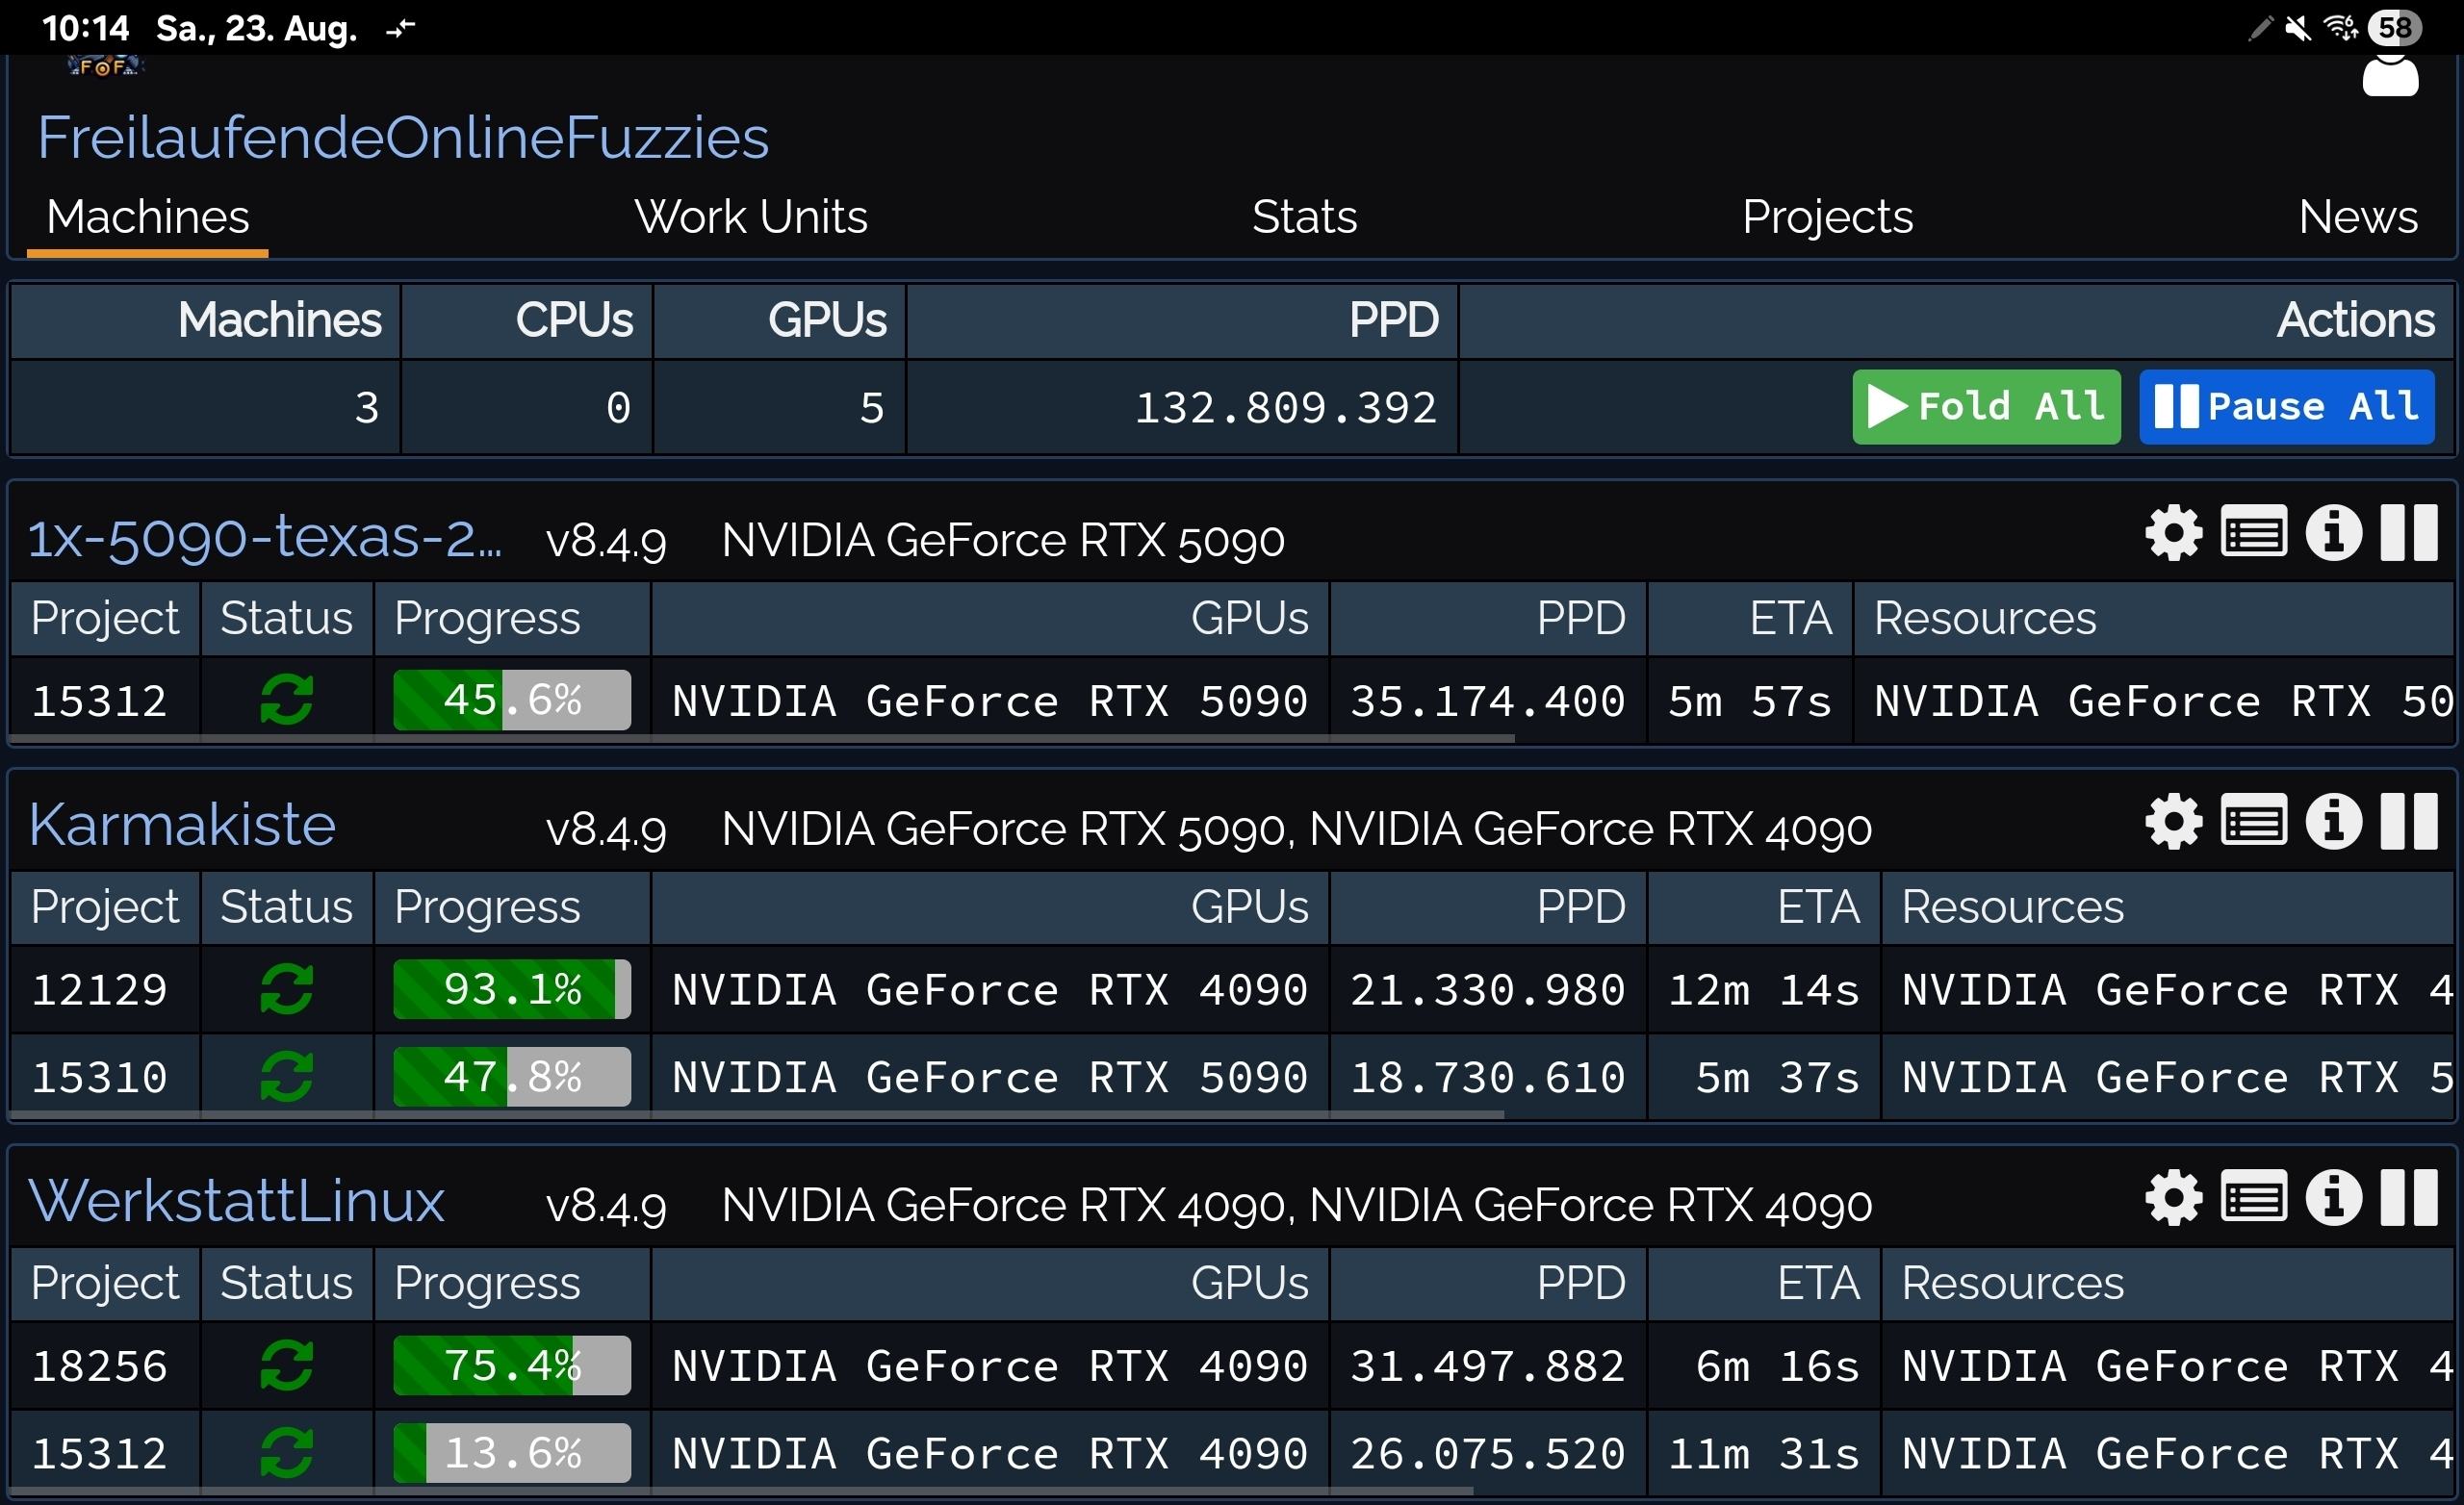Switch to the Work Units tab
Screen dimensions: 2464x1505
pos(750,217)
